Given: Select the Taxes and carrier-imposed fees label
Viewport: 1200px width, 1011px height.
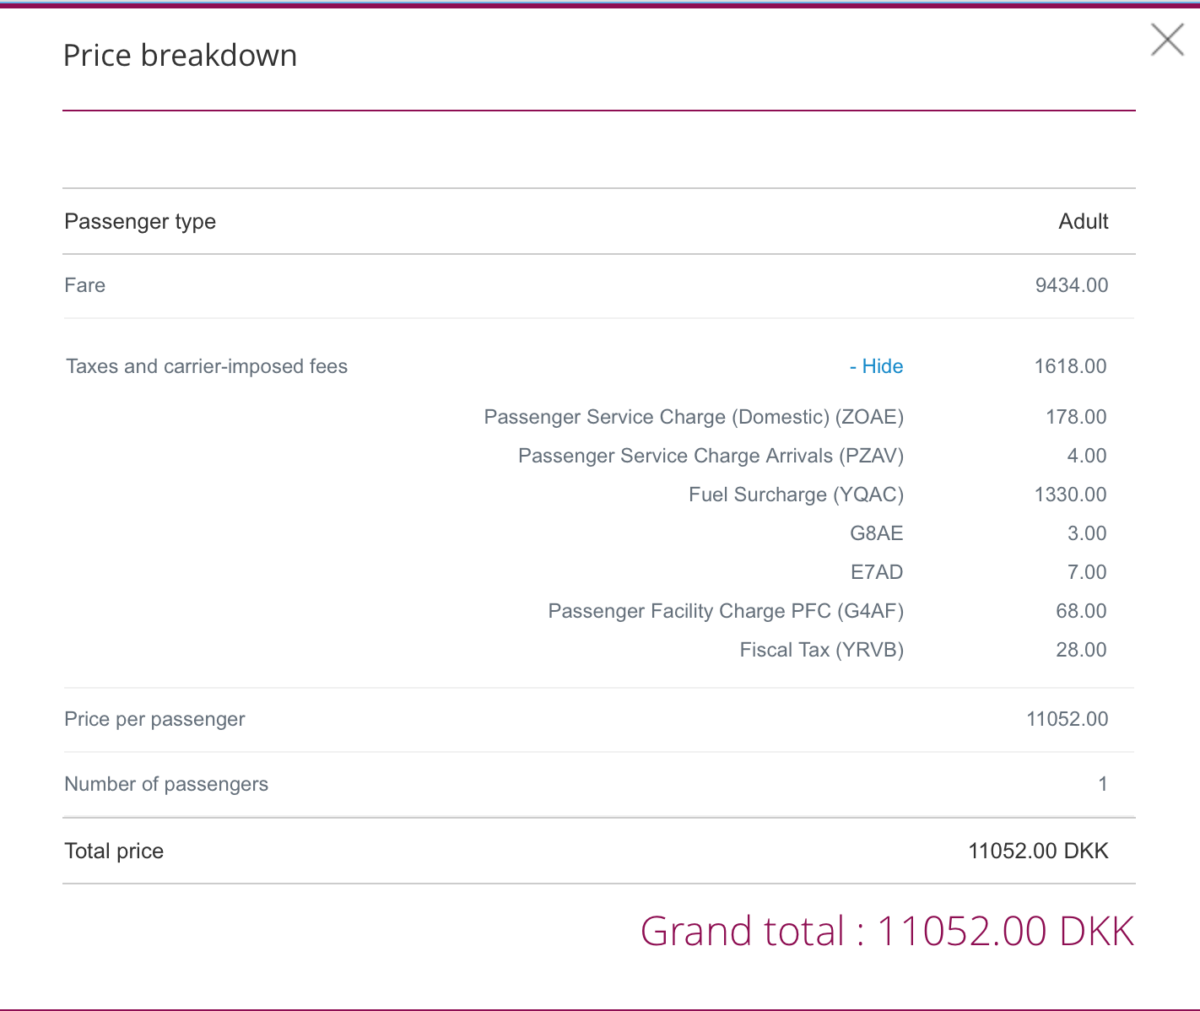Looking at the screenshot, I should click(207, 366).
